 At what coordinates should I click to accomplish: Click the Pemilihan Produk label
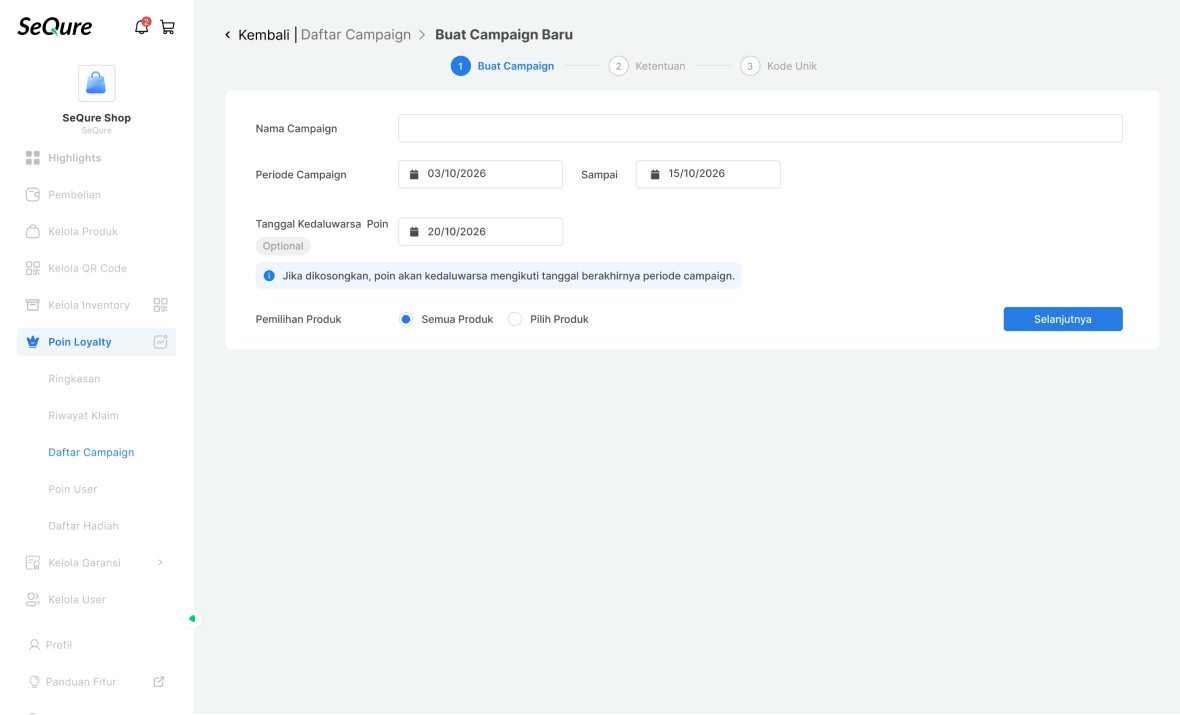tap(298, 319)
